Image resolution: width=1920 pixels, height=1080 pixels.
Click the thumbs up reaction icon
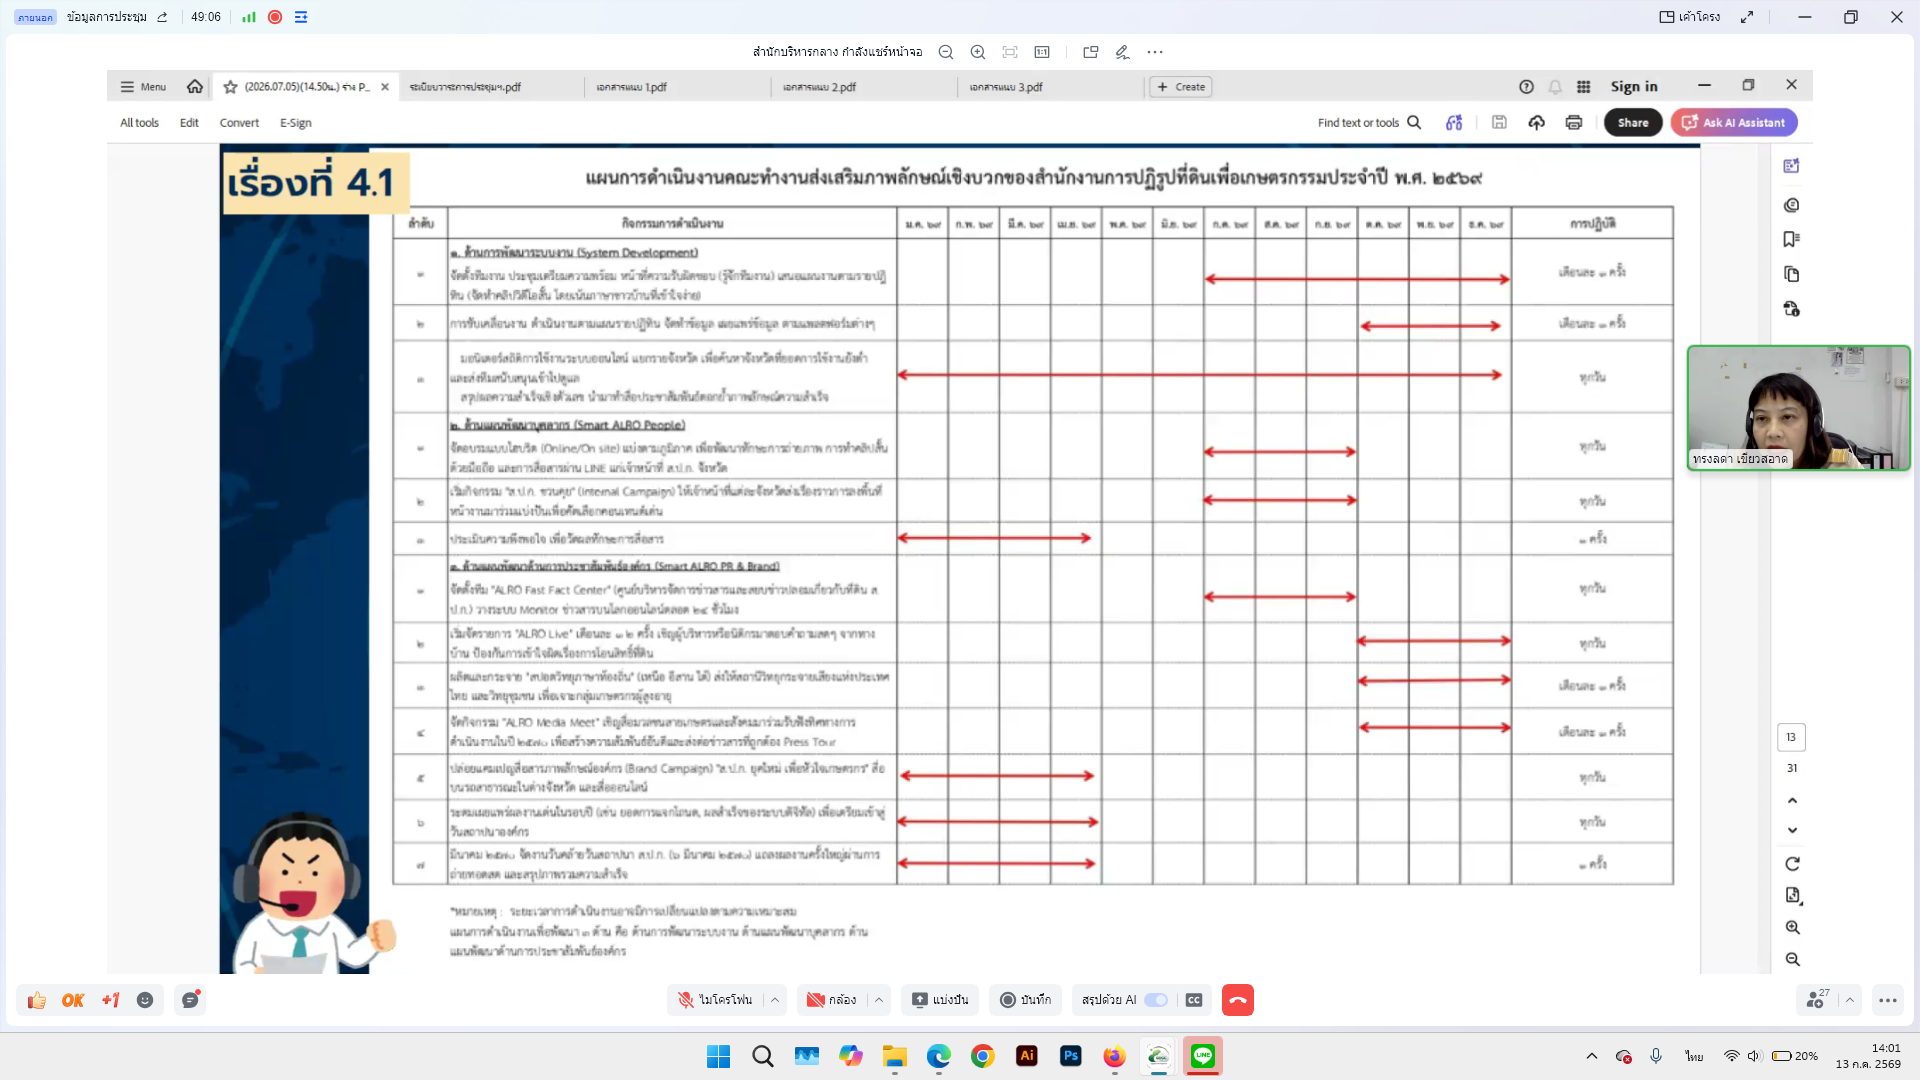(x=37, y=1000)
